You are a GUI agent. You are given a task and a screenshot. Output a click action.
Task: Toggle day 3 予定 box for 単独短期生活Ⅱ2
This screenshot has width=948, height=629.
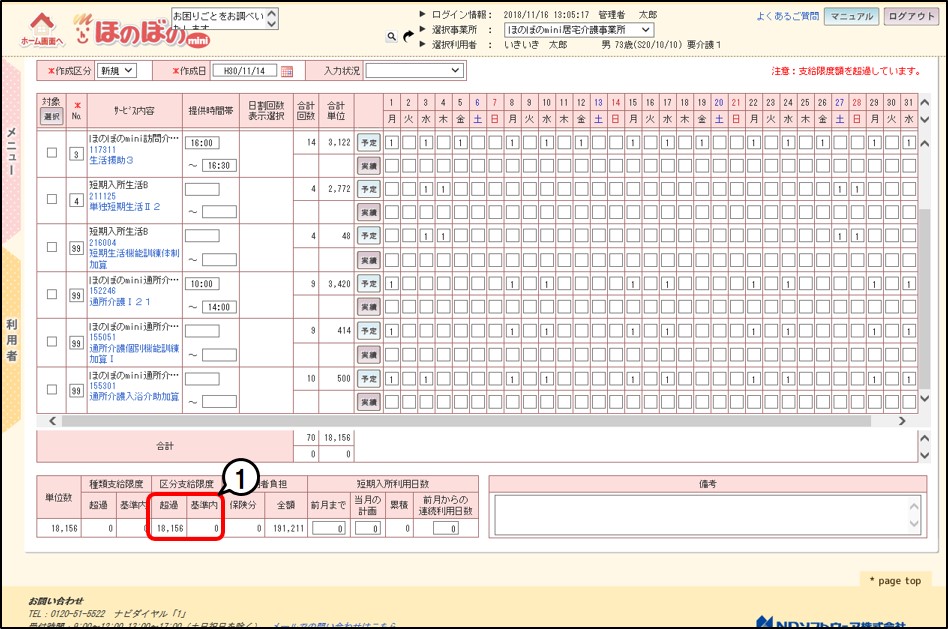[426, 189]
